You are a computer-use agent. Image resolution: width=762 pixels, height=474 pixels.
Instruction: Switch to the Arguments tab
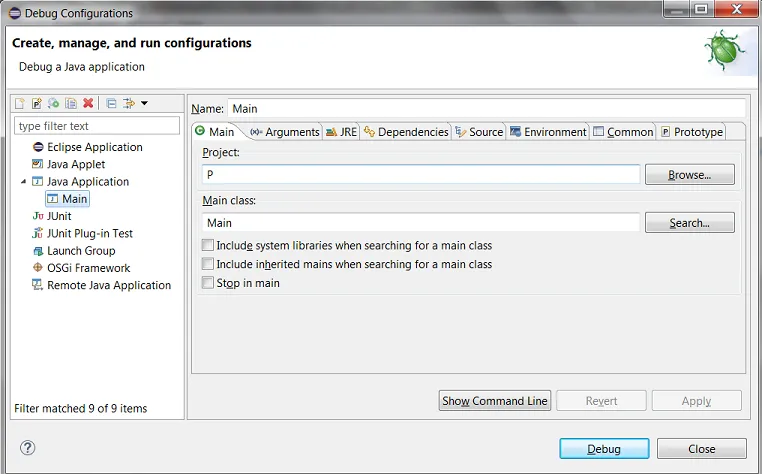pyautogui.click(x=284, y=132)
